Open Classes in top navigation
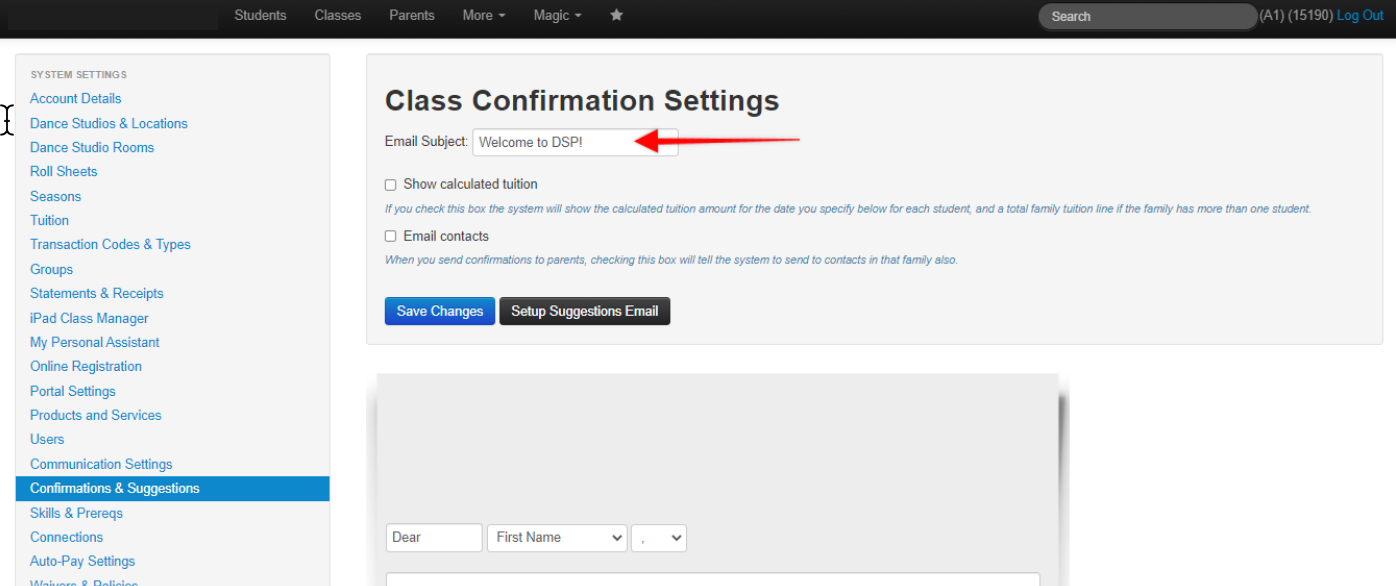 point(337,15)
